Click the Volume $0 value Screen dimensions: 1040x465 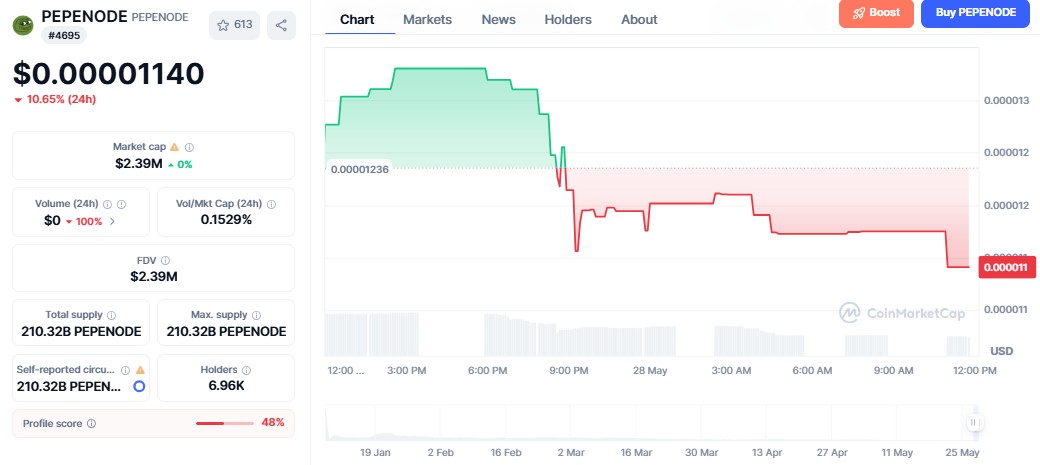pos(52,220)
